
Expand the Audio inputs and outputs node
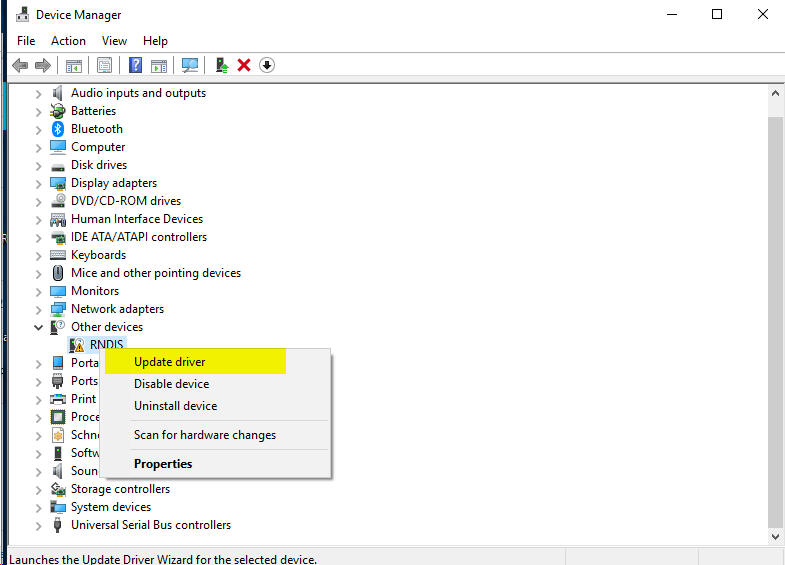coord(38,94)
